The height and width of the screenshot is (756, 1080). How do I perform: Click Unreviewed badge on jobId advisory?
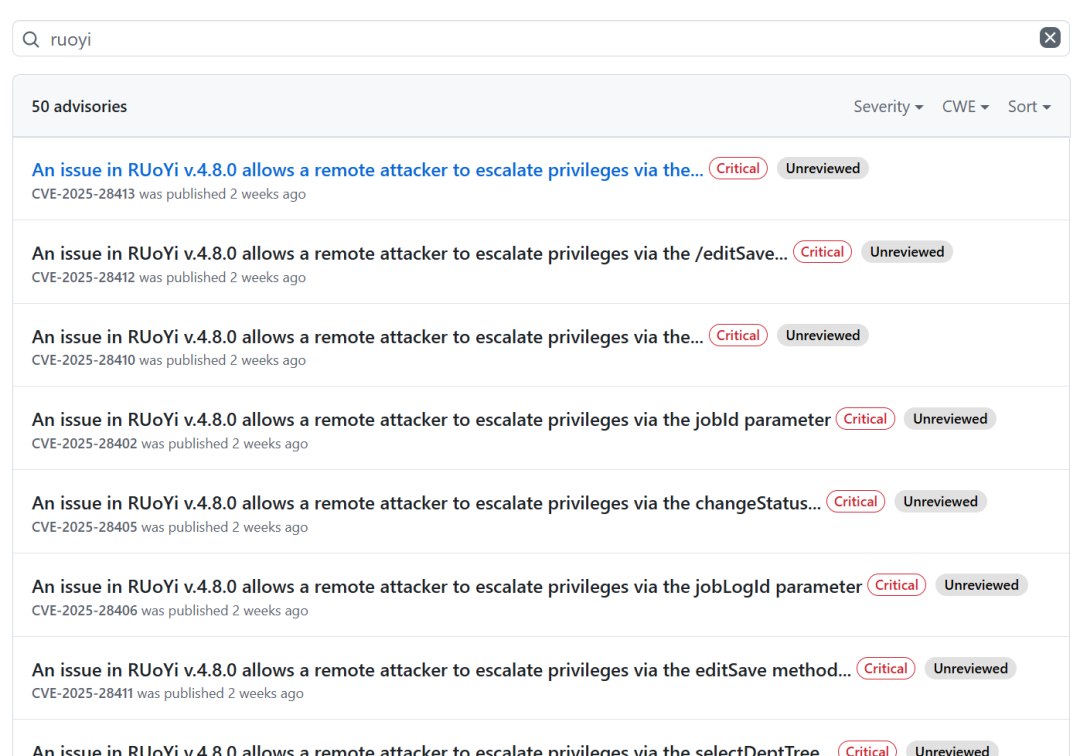pos(950,419)
